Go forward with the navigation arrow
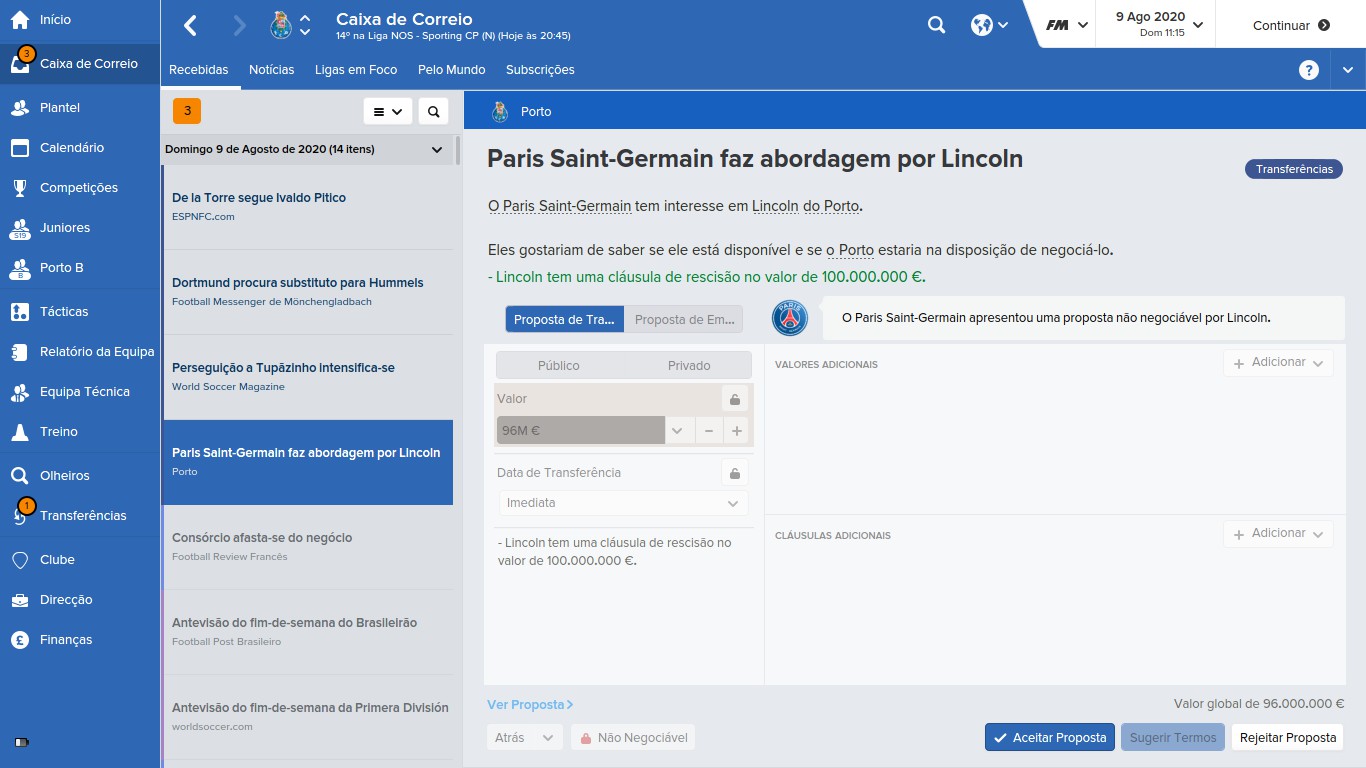This screenshot has height=768, width=1366. [239, 26]
